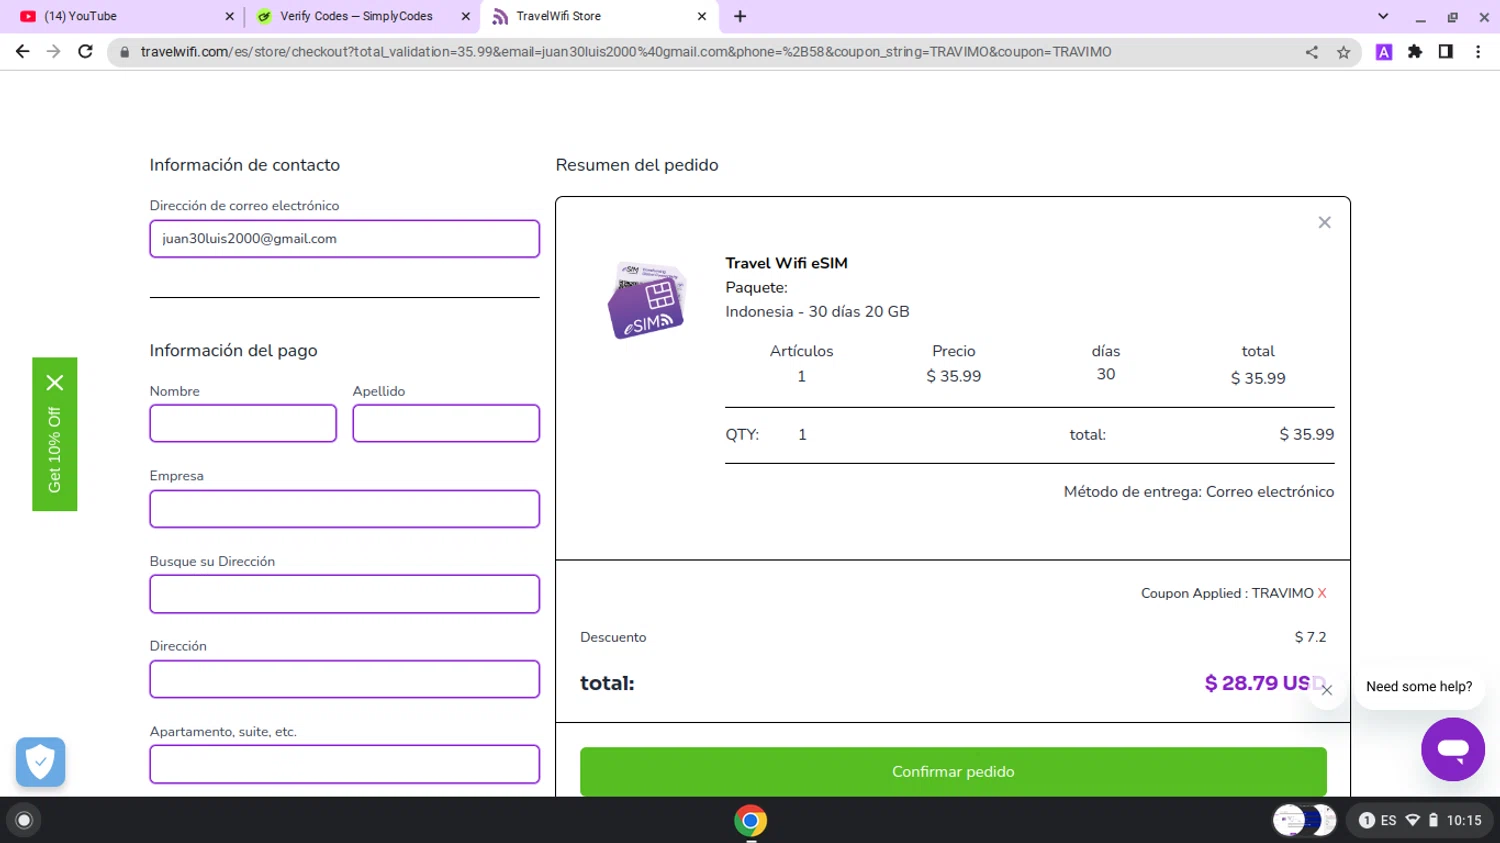This screenshot has width=1500, height=843.
Task: View site security lock icon
Action: click(124, 52)
